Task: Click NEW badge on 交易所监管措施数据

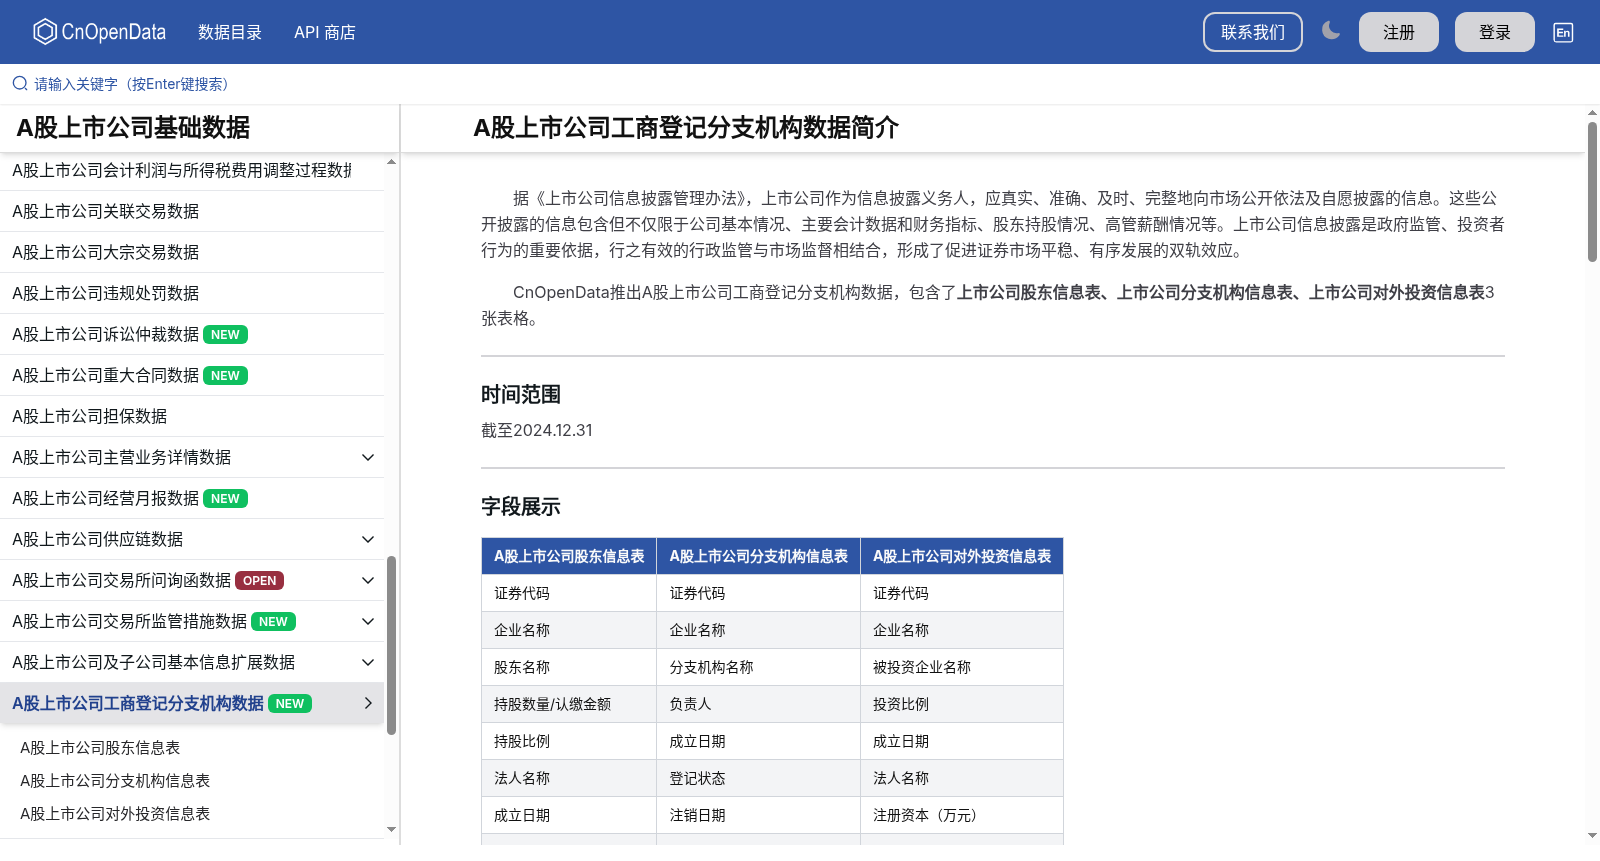Action: [273, 621]
